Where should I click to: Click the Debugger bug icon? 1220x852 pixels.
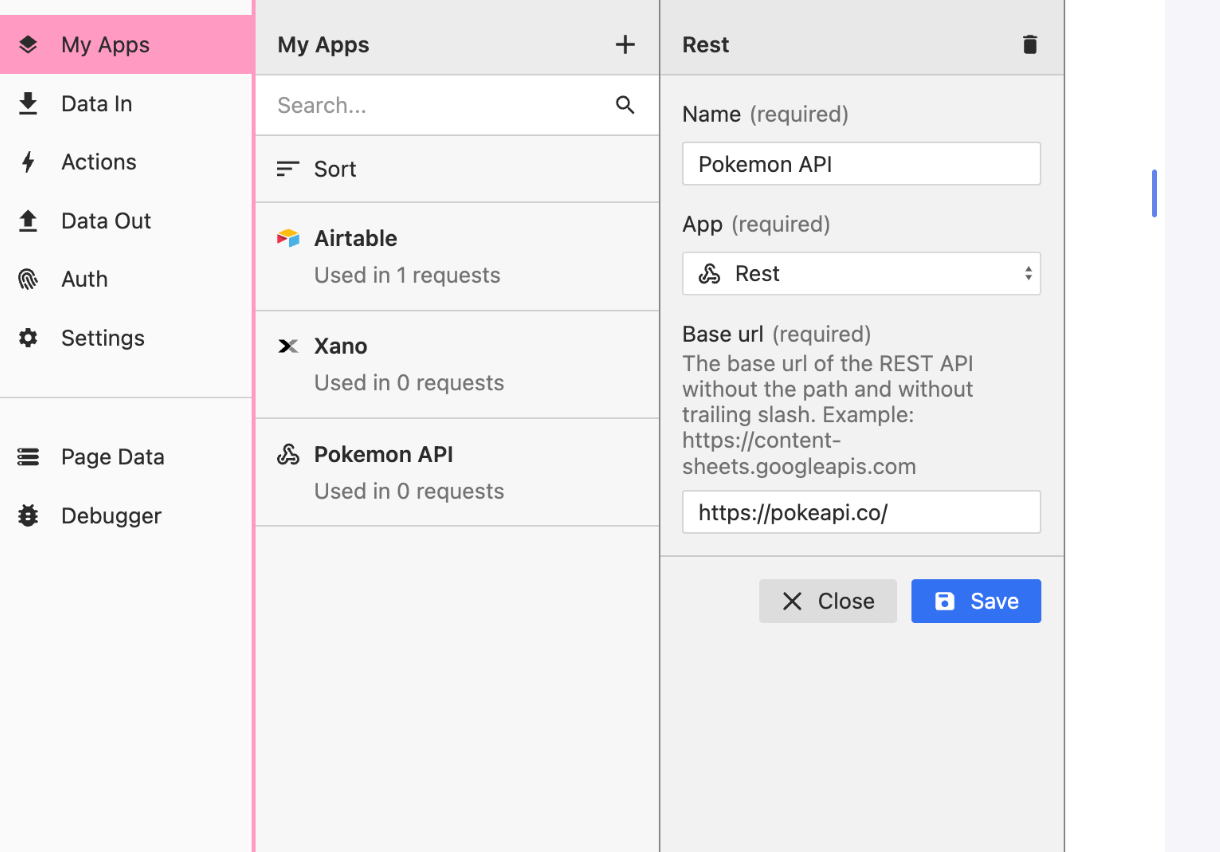[28, 516]
